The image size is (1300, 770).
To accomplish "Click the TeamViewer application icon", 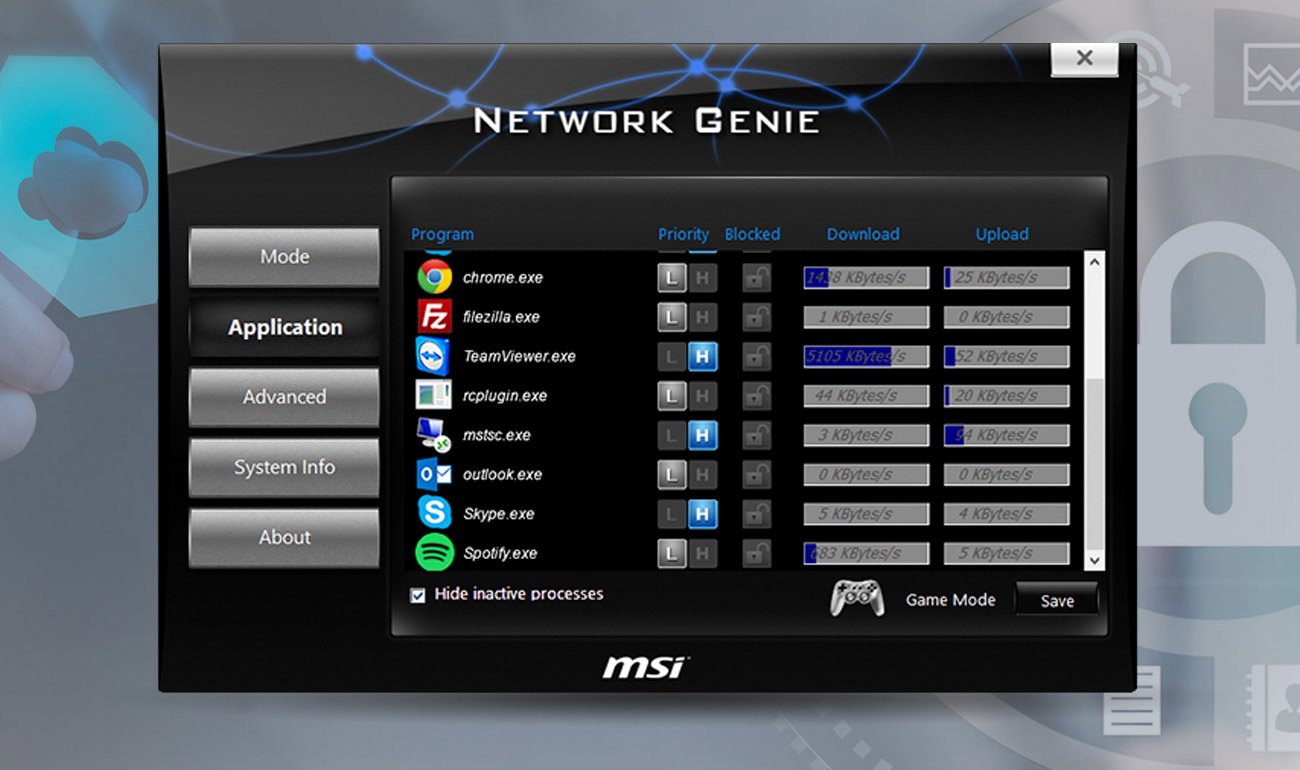I will pyautogui.click(x=434, y=356).
